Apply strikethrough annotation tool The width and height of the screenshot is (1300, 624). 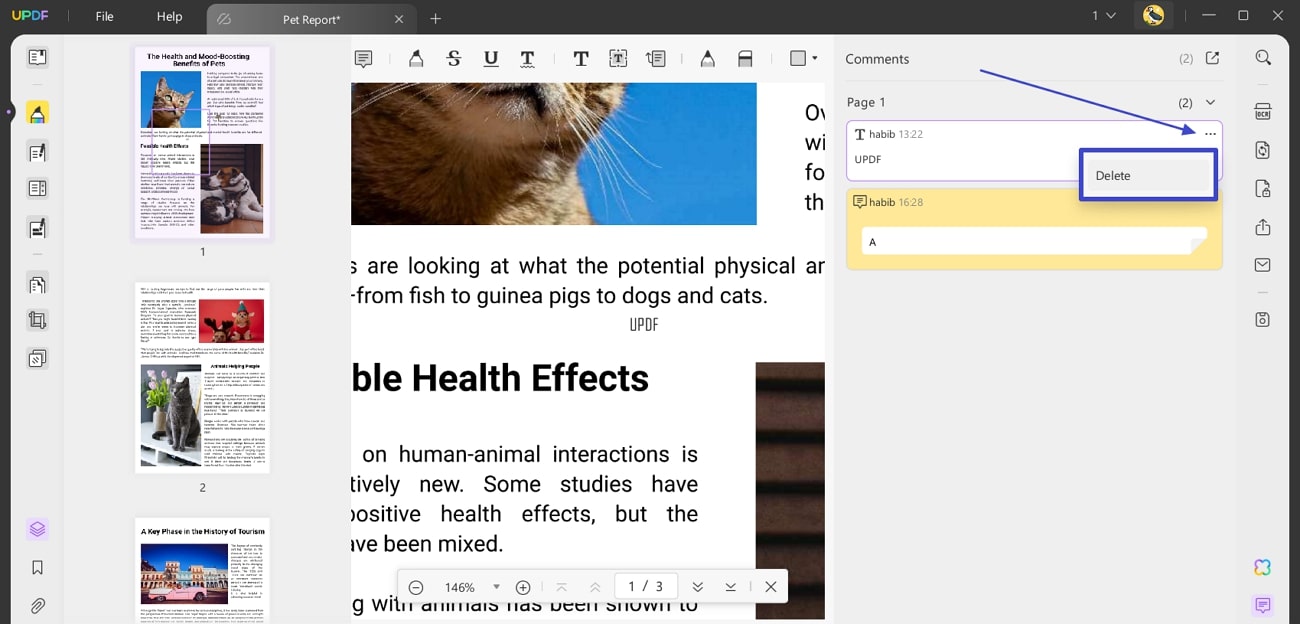453,58
